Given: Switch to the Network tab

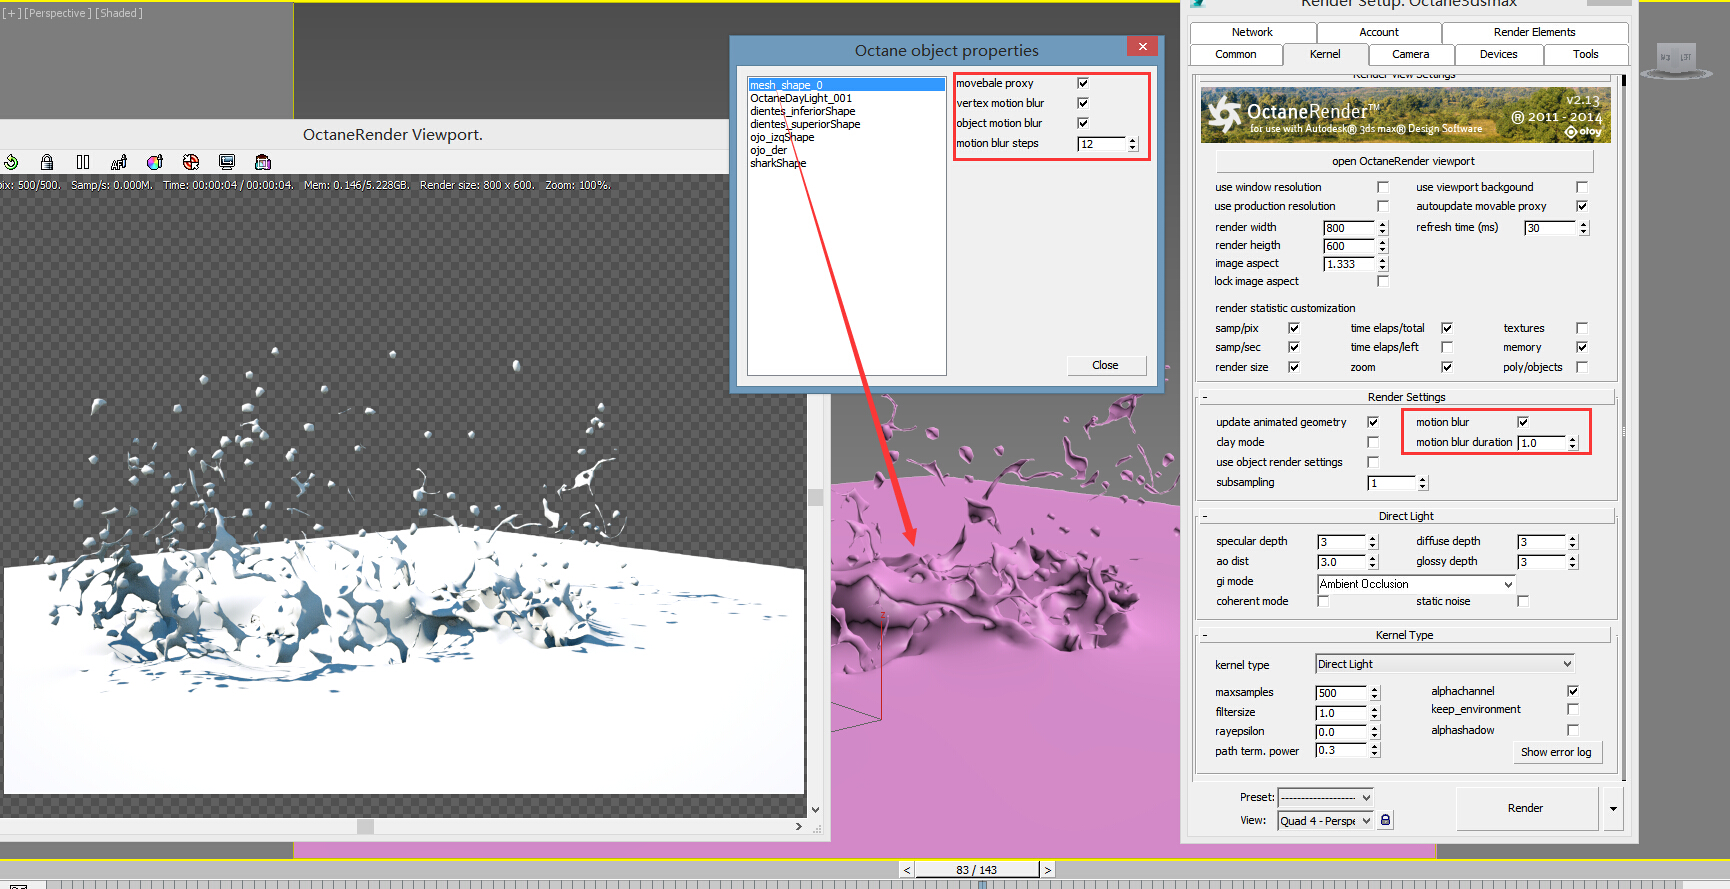Looking at the screenshot, I should click(x=1252, y=32).
